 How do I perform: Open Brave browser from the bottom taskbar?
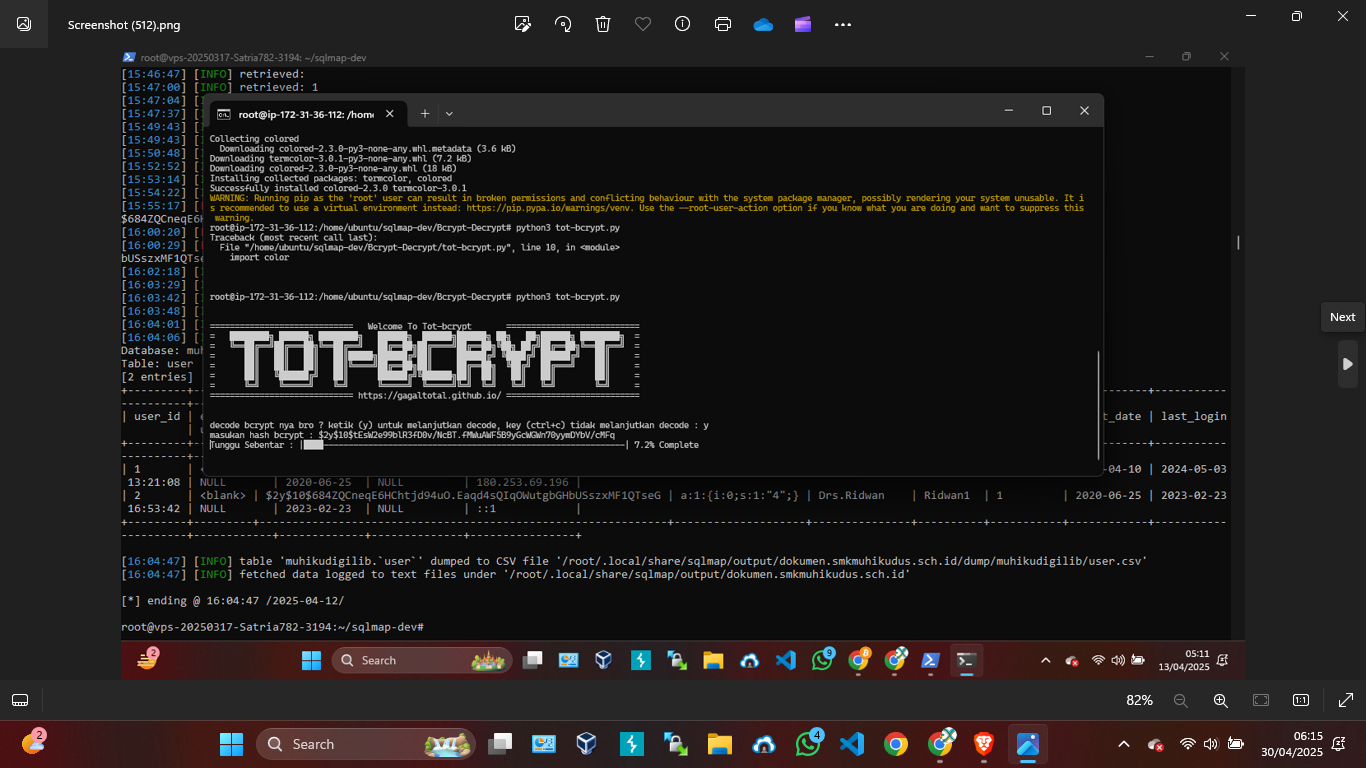click(x=984, y=744)
